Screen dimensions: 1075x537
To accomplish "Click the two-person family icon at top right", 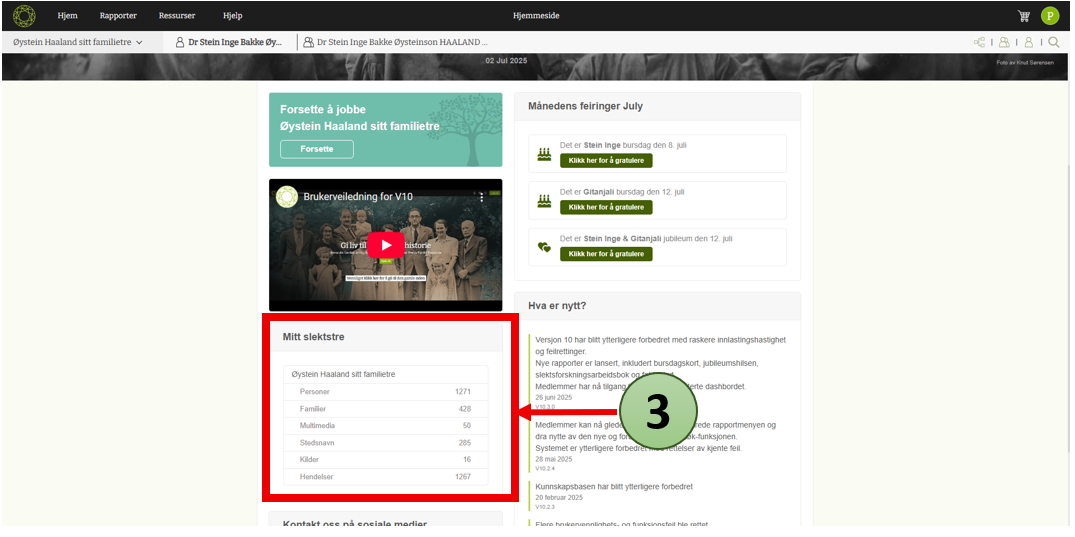I will [x=1003, y=42].
